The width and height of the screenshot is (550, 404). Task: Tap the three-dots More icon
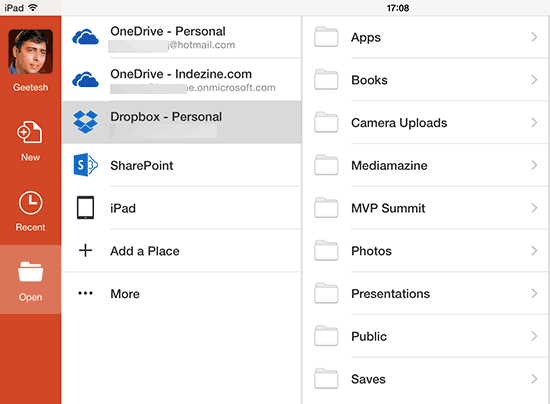point(85,293)
